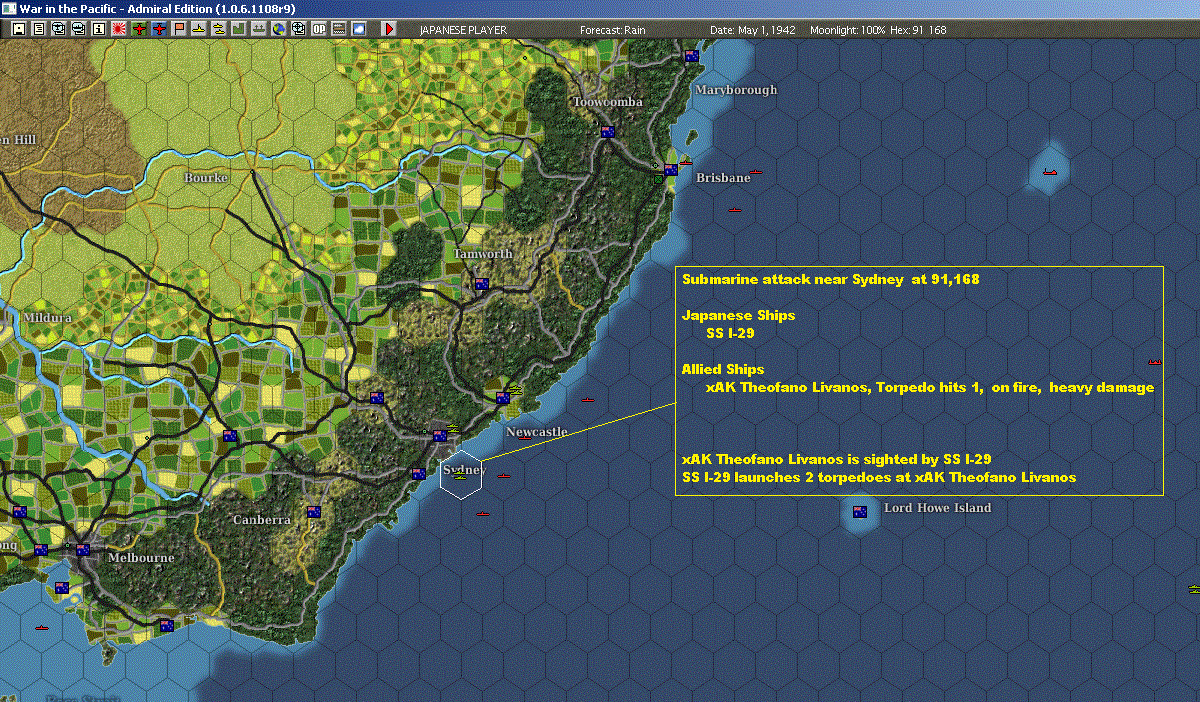The height and width of the screenshot is (702, 1200).
Task: Click the single yellow ship toolbar icon
Action: pos(199,29)
